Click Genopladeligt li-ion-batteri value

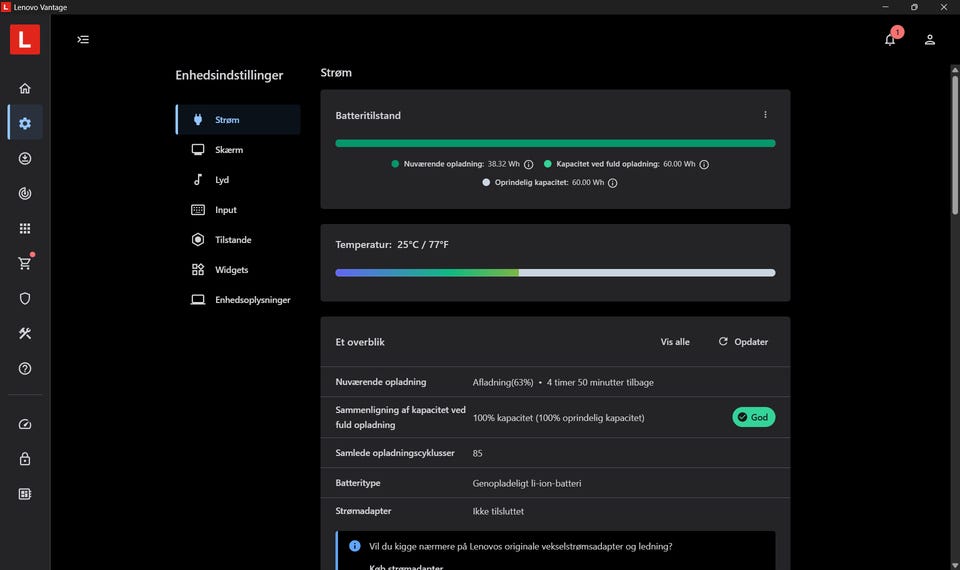point(527,483)
